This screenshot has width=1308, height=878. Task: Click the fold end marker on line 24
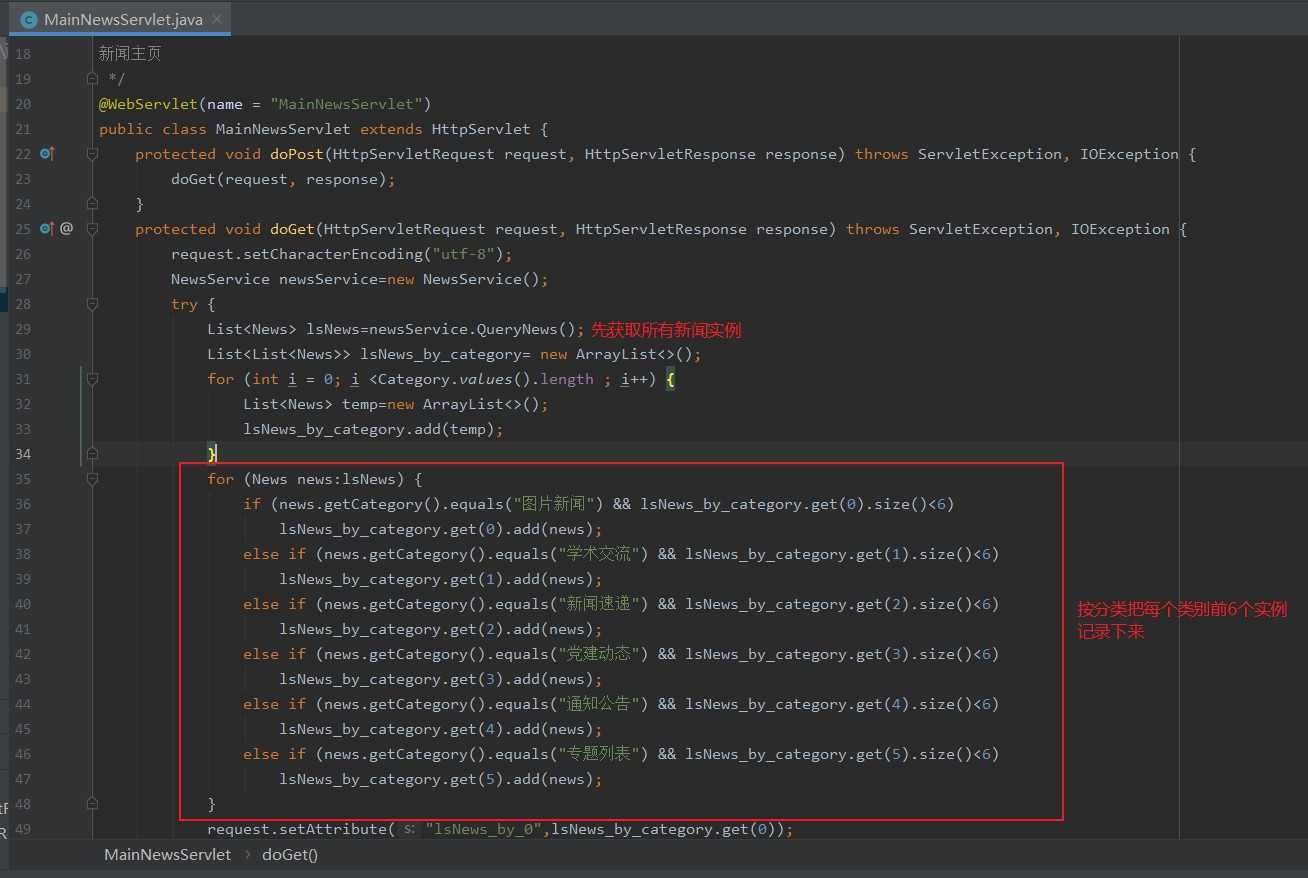tap(92, 204)
